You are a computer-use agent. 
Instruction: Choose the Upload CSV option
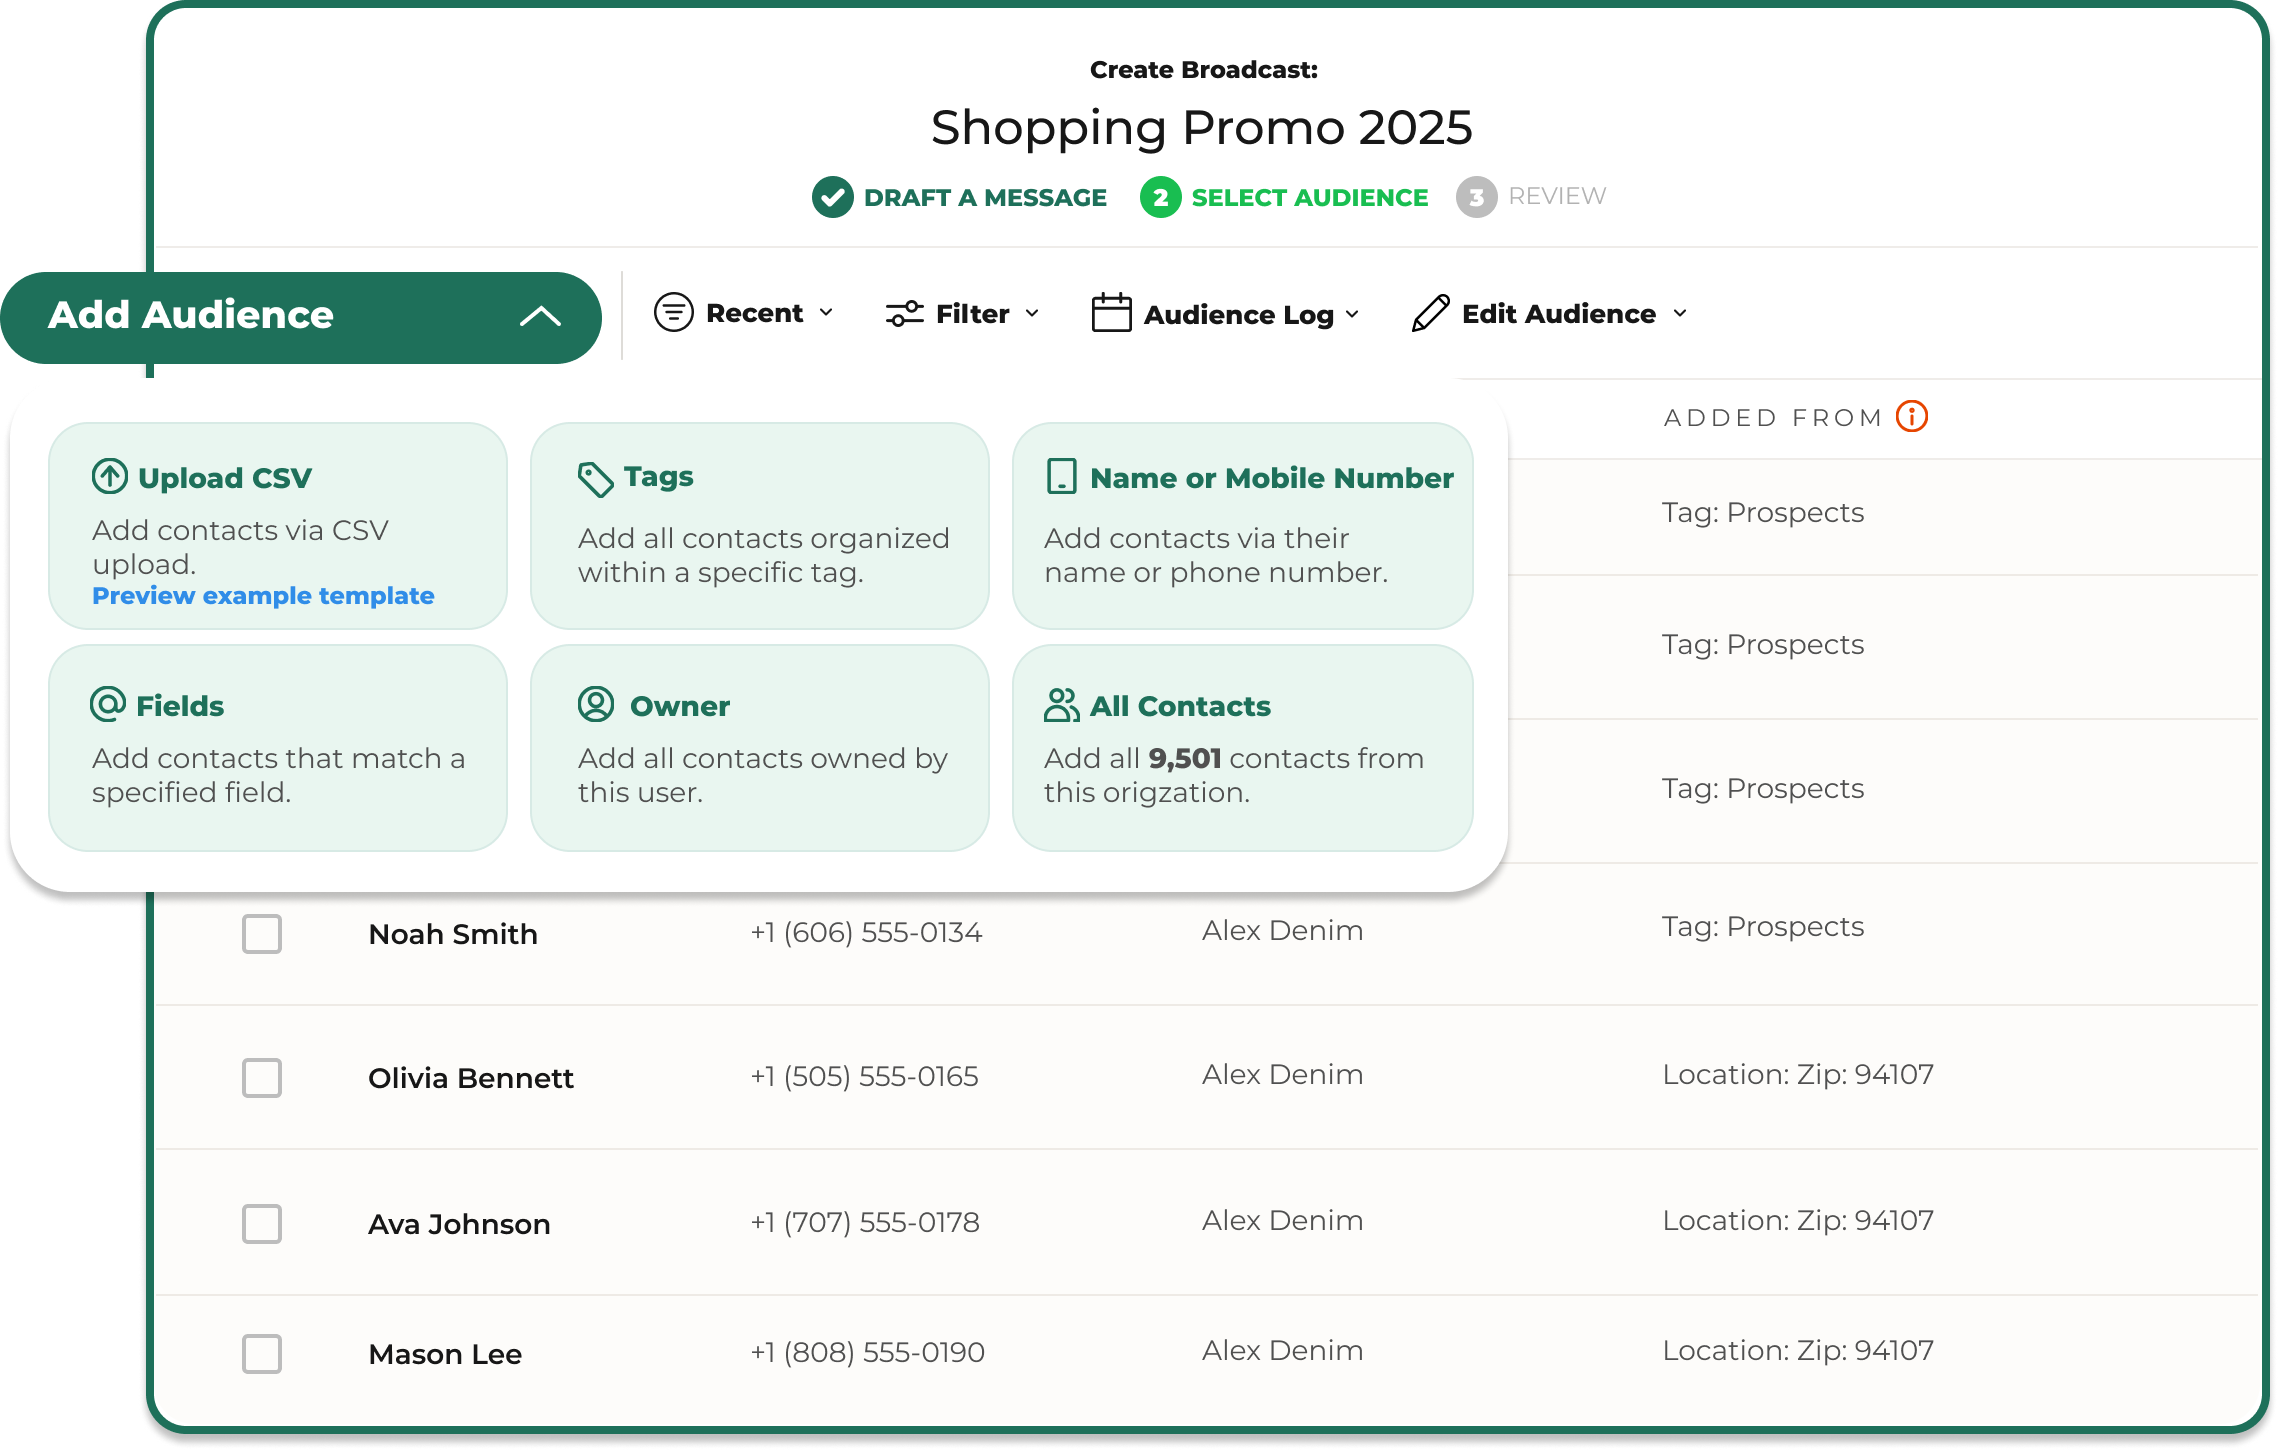point(278,526)
